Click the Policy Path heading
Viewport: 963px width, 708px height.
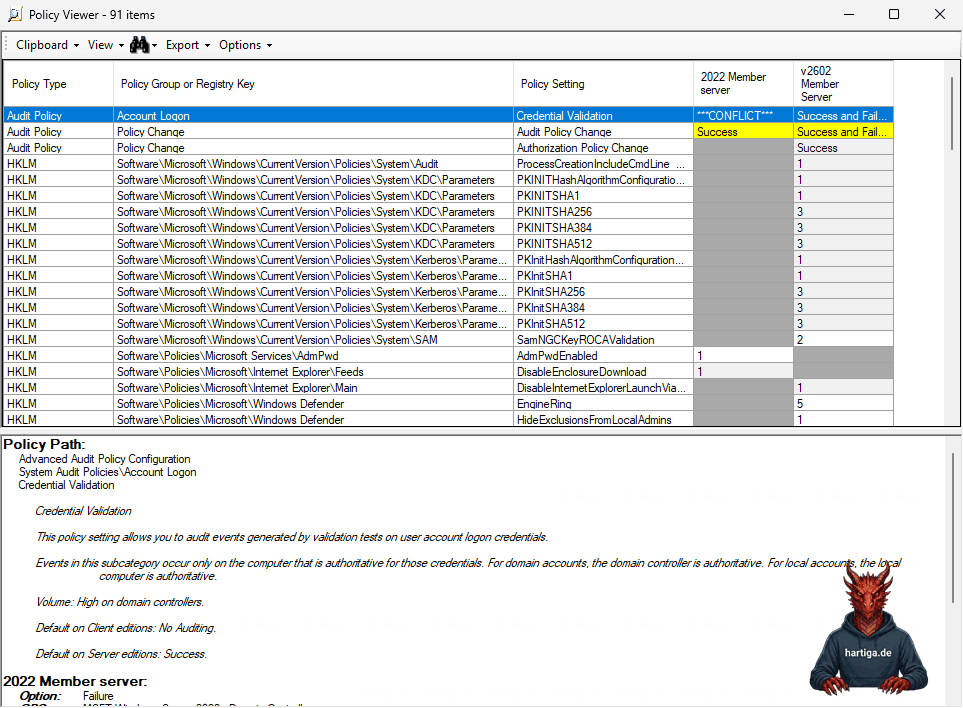point(44,444)
